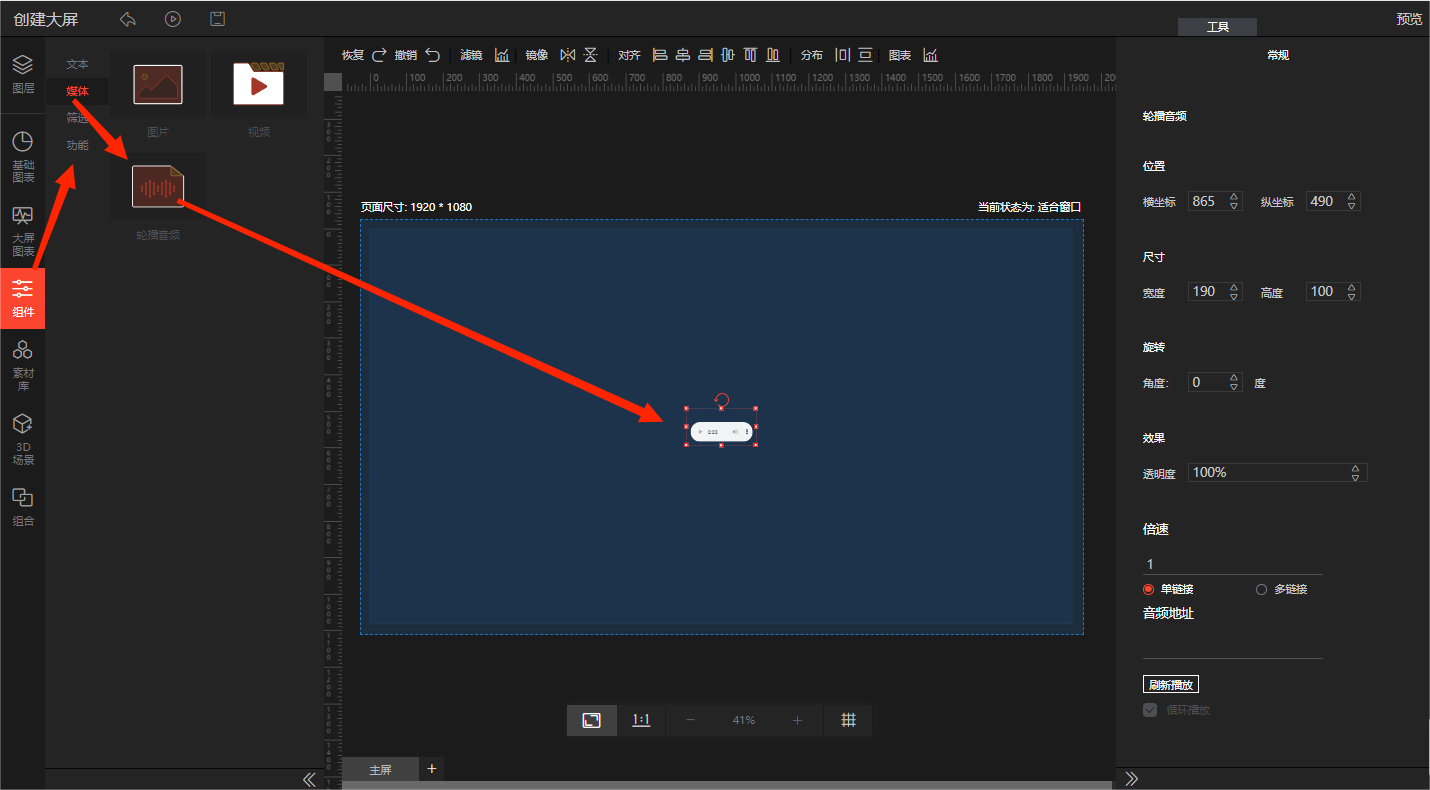Collapse the right properties panel
Viewport: 1430px width, 790px height.
[1132, 779]
